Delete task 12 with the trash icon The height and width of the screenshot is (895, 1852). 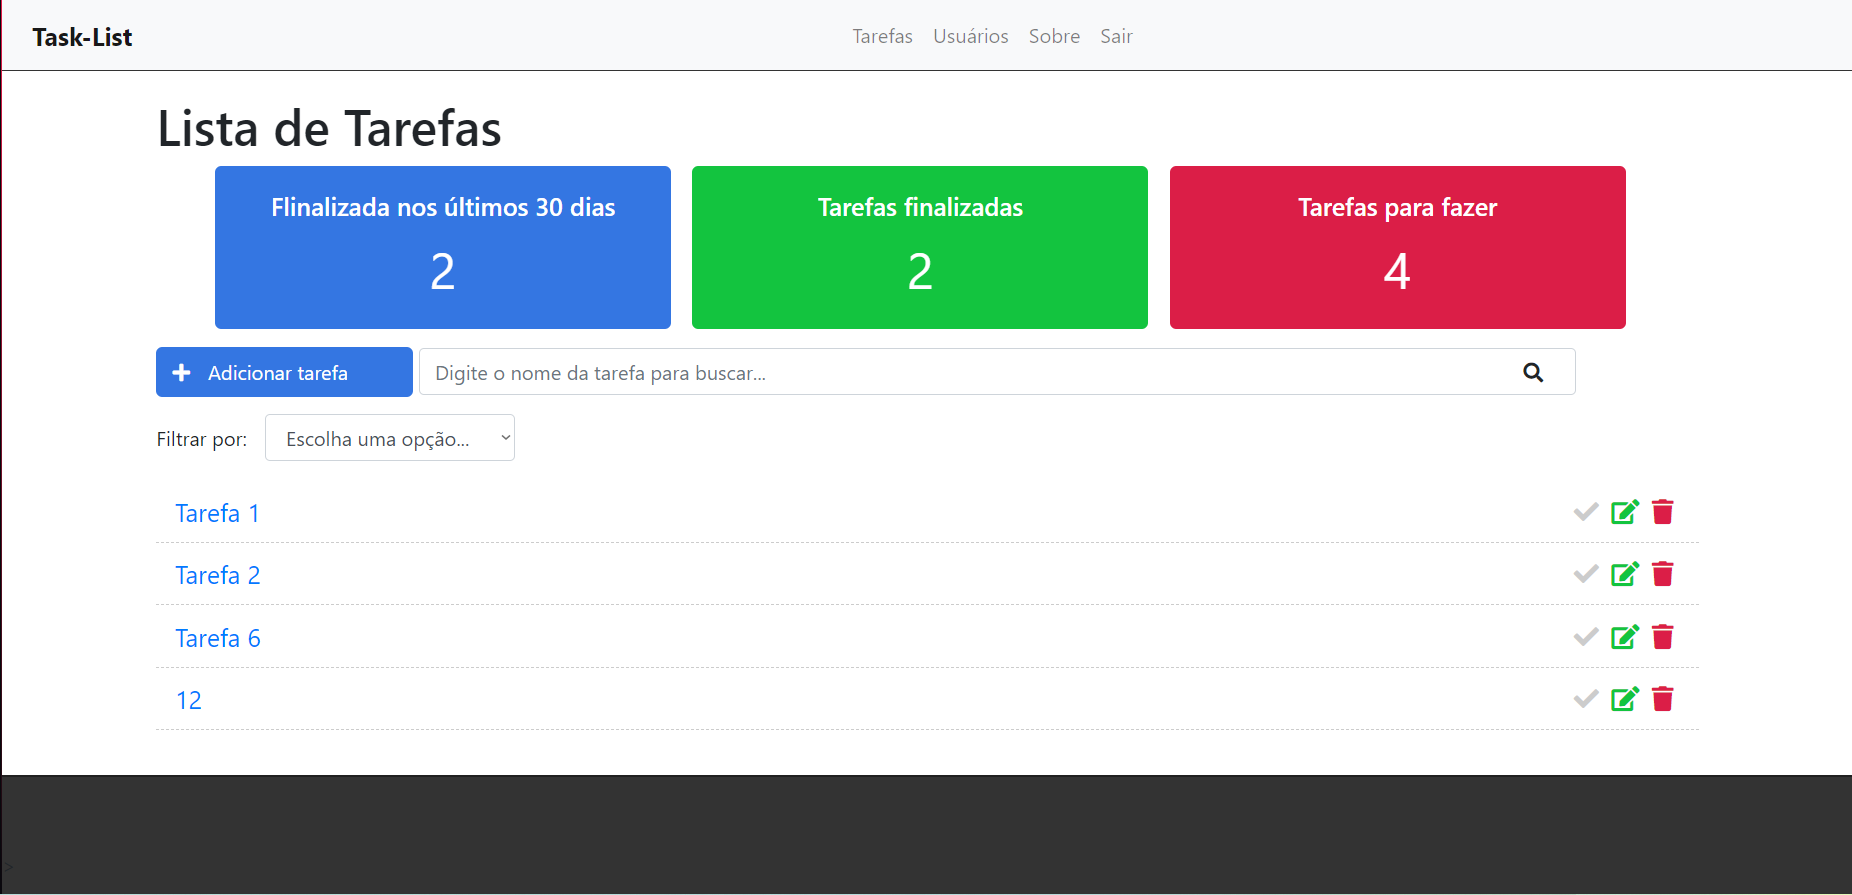pos(1663,699)
